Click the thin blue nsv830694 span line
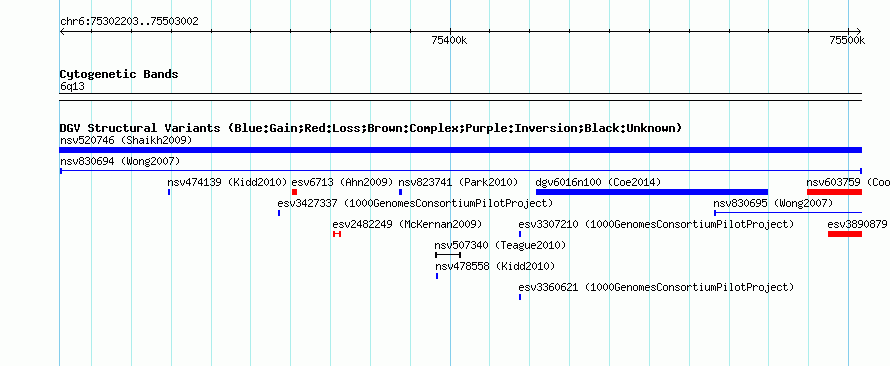Viewport: 890px width, 366px height. point(460,171)
